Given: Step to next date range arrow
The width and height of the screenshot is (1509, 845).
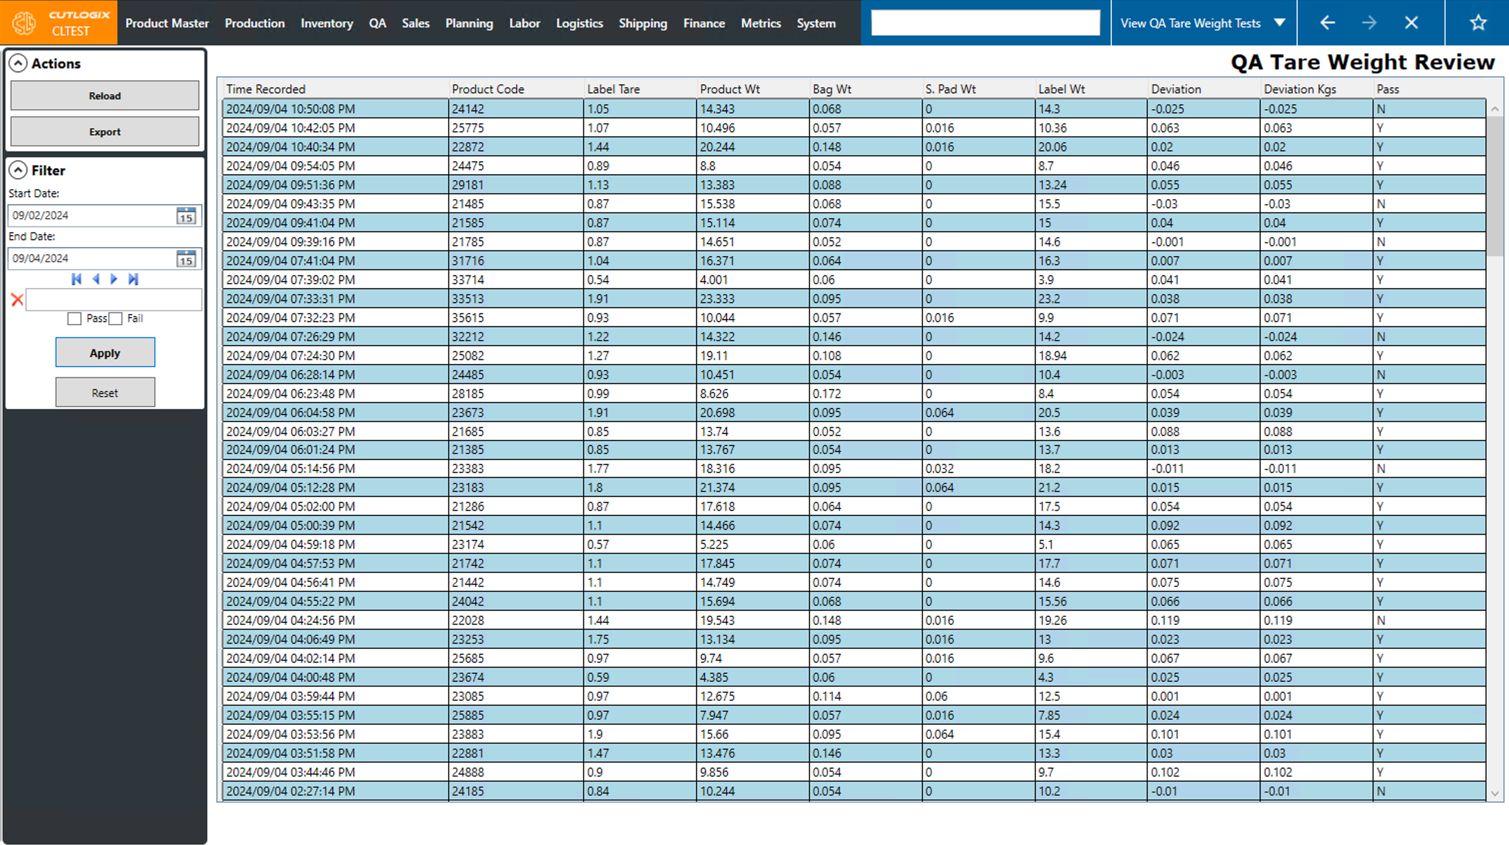Looking at the screenshot, I should (x=114, y=280).
